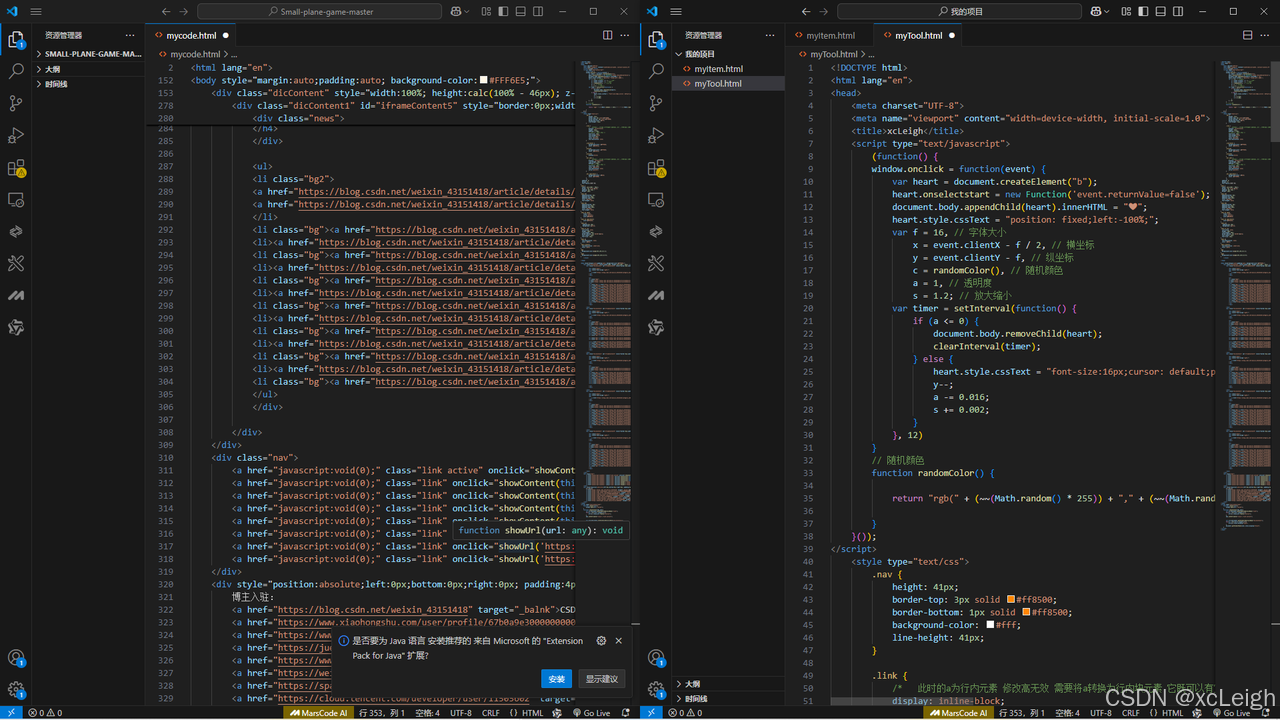Open Copilot dropdown arrow in the right window
This screenshot has width=1280, height=720.
point(1107,11)
